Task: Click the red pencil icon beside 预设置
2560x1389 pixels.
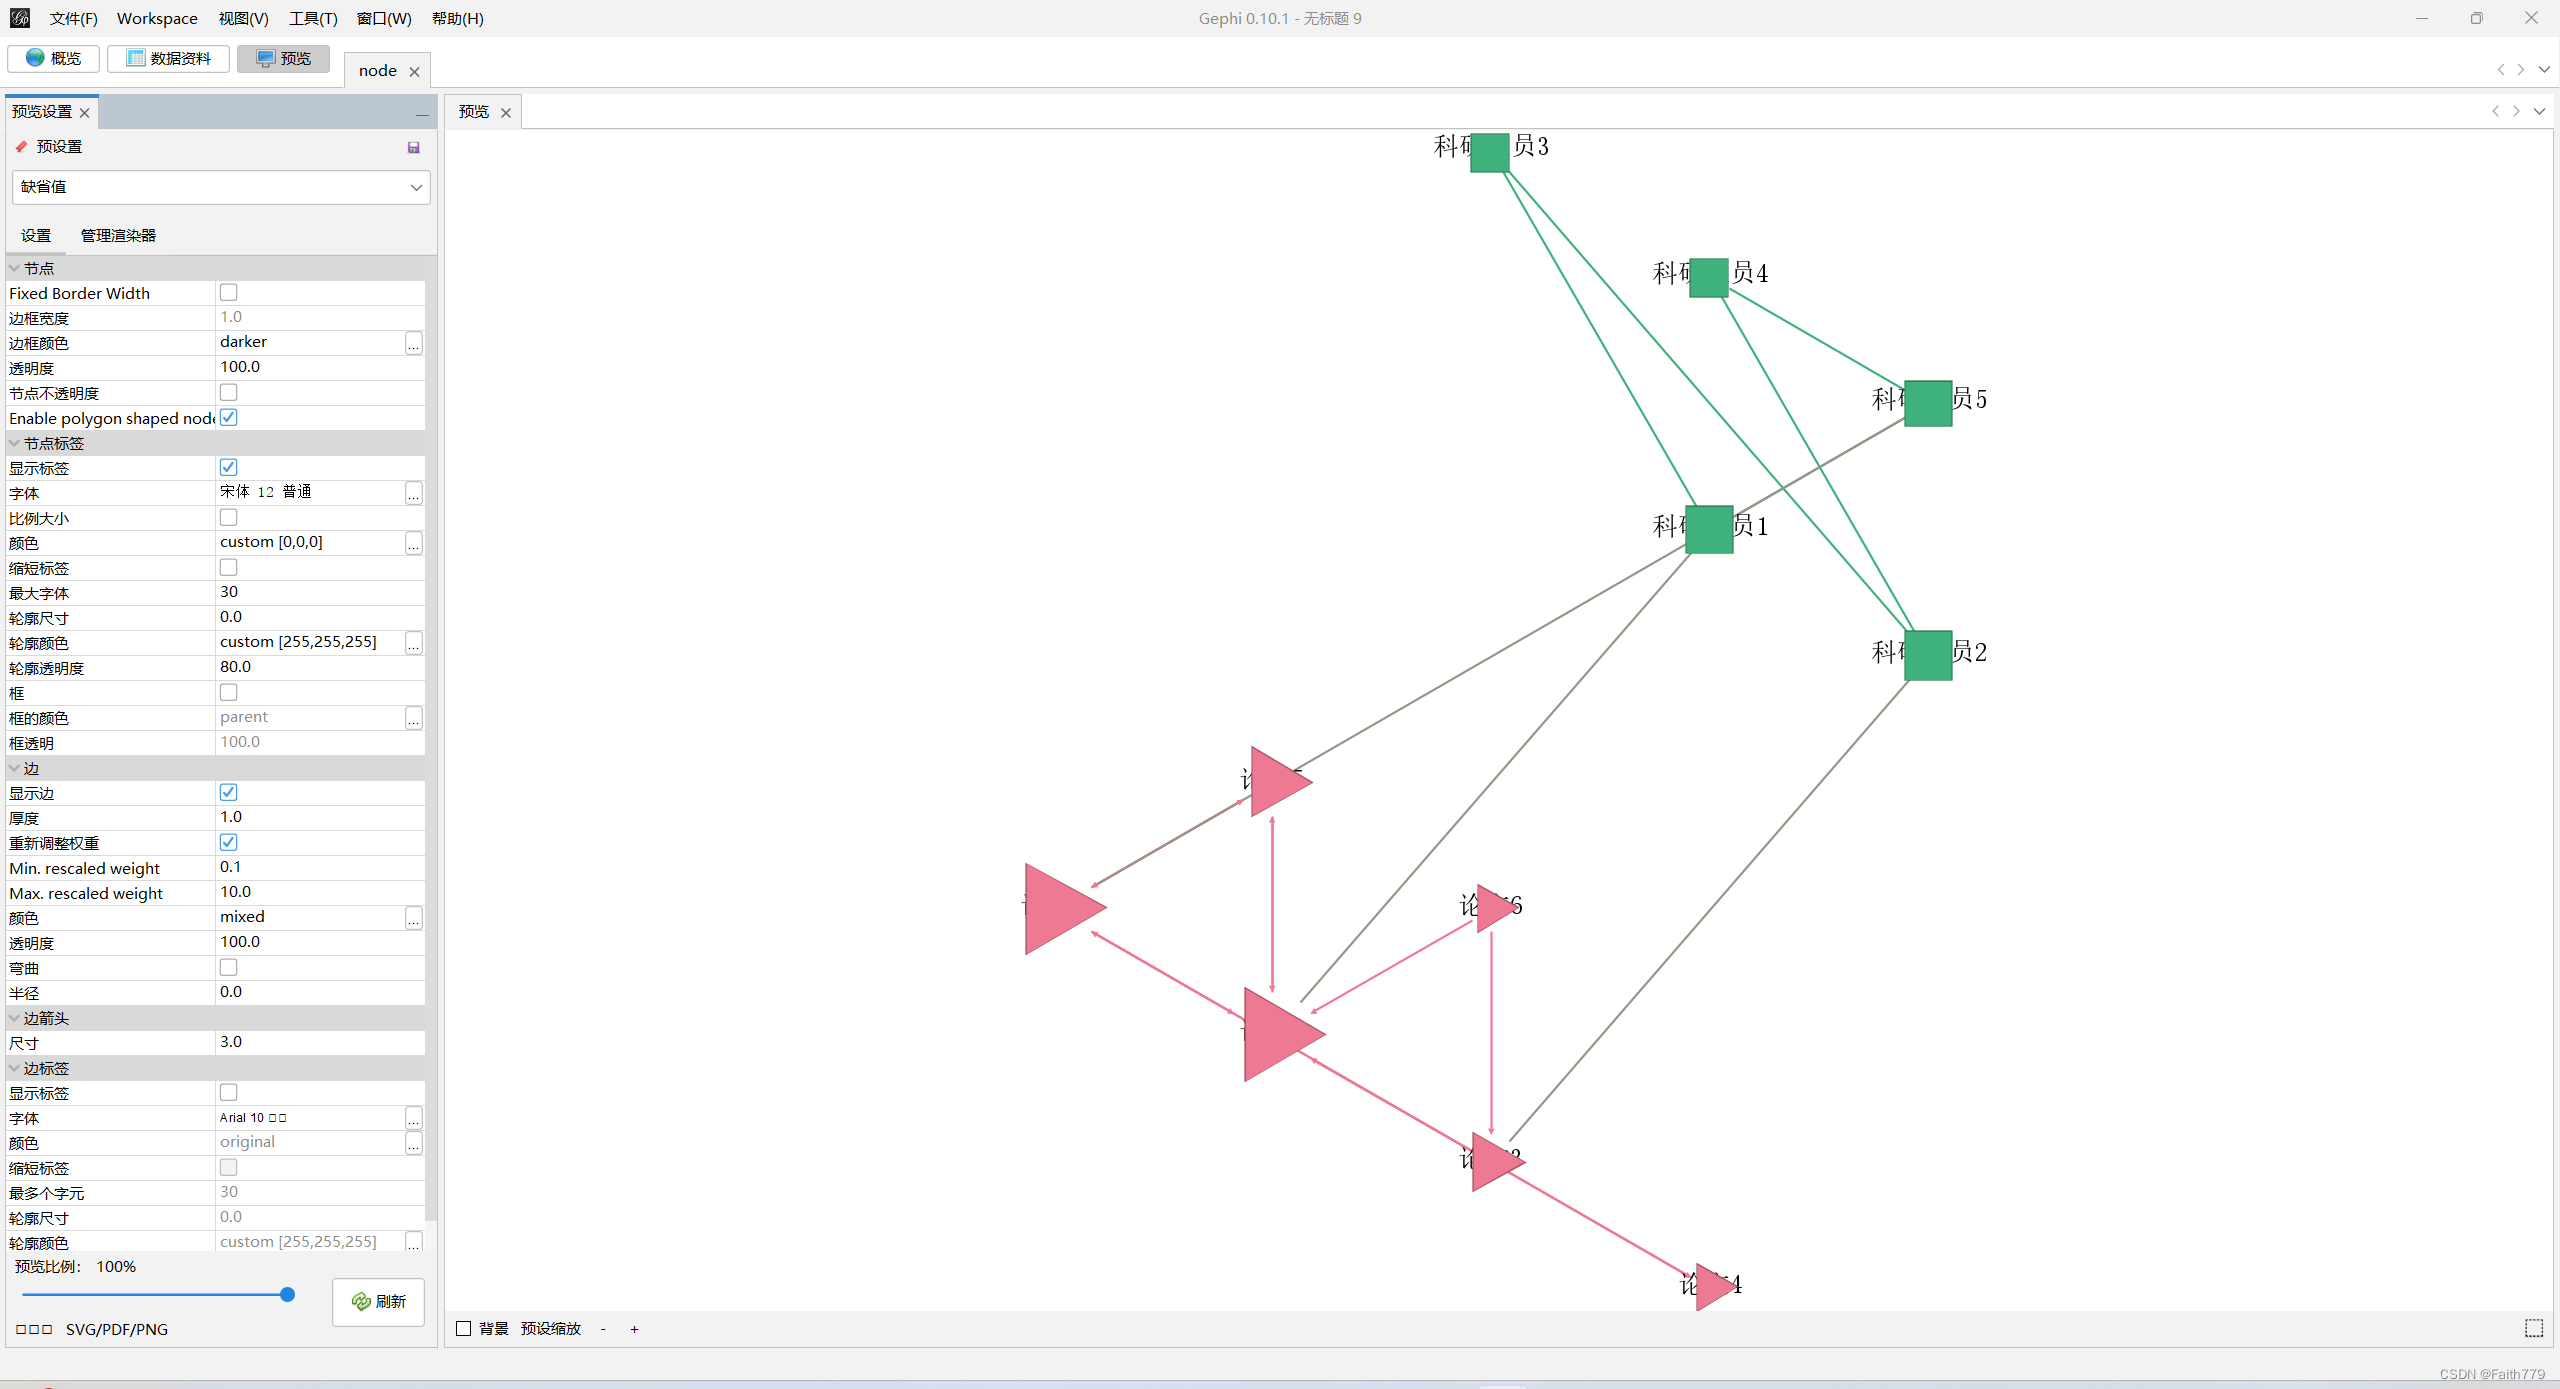Action: 21,147
